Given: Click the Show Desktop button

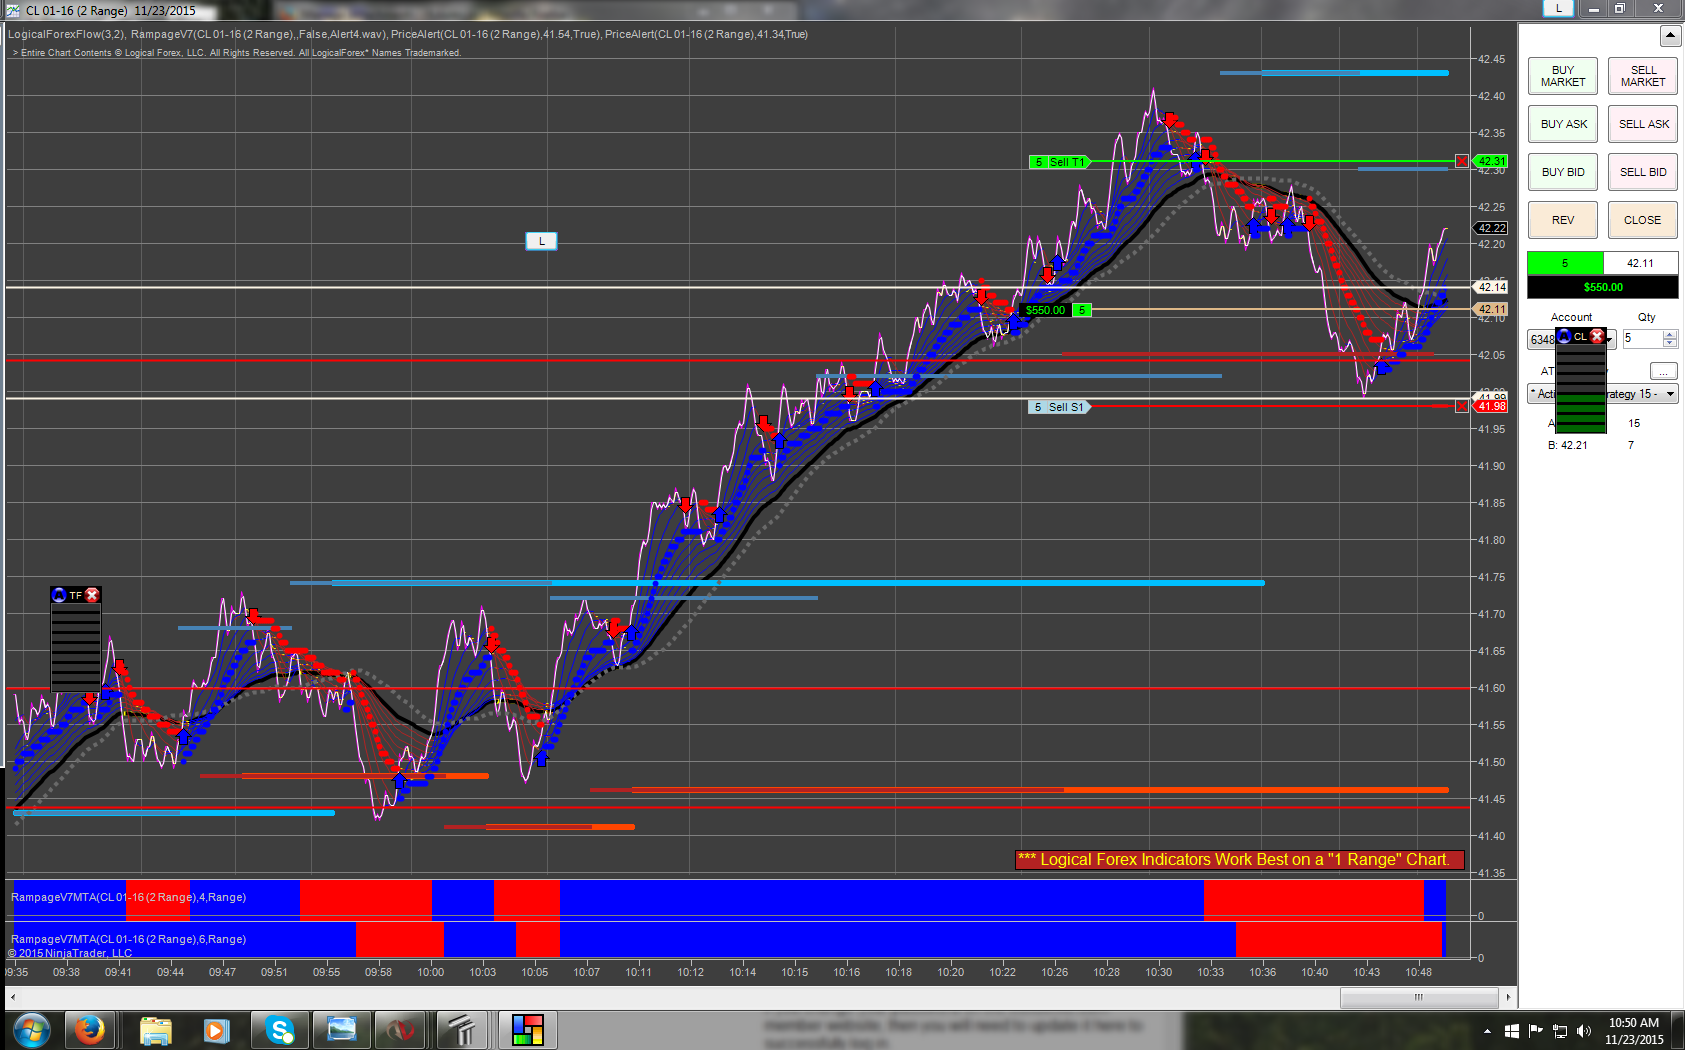Looking at the screenshot, I should pyautogui.click(x=1679, y=1031).
